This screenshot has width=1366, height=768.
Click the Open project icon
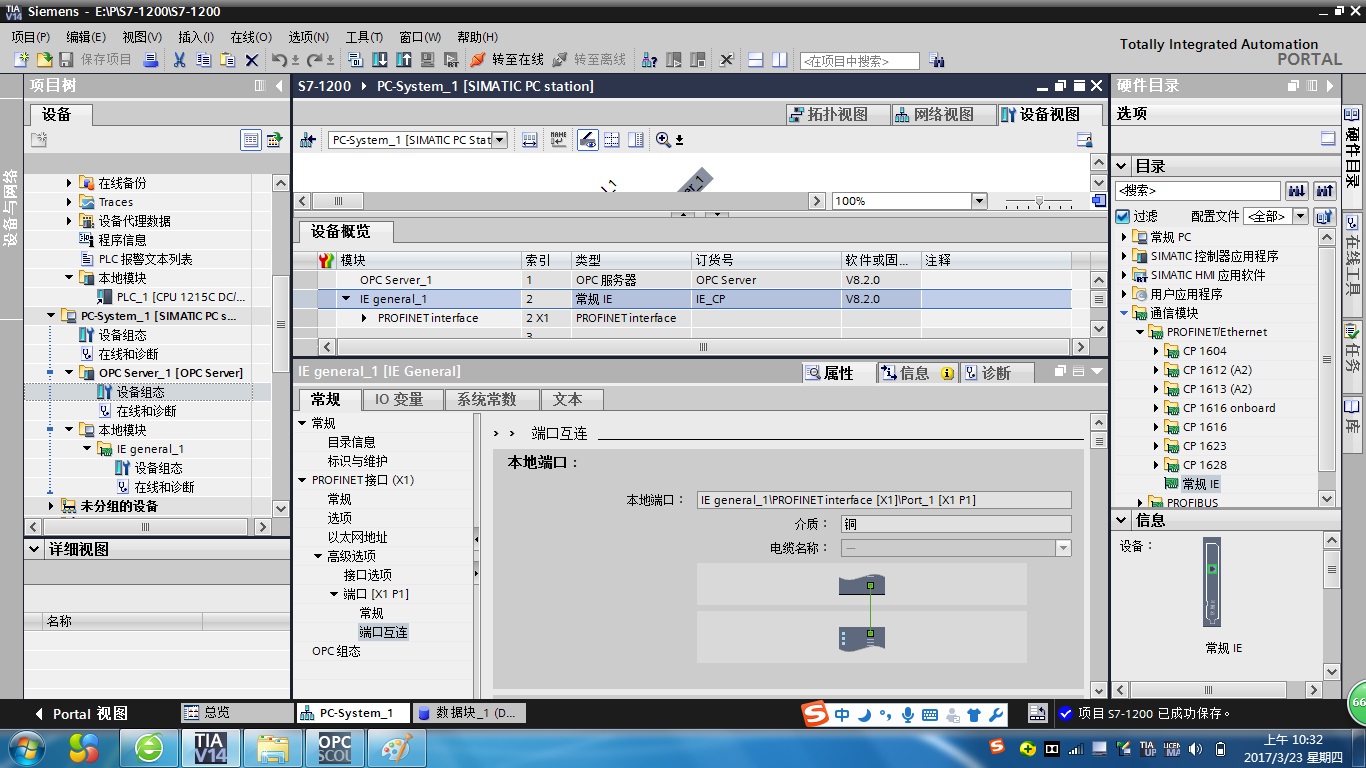pyautogui.click(x=44, y=60)
